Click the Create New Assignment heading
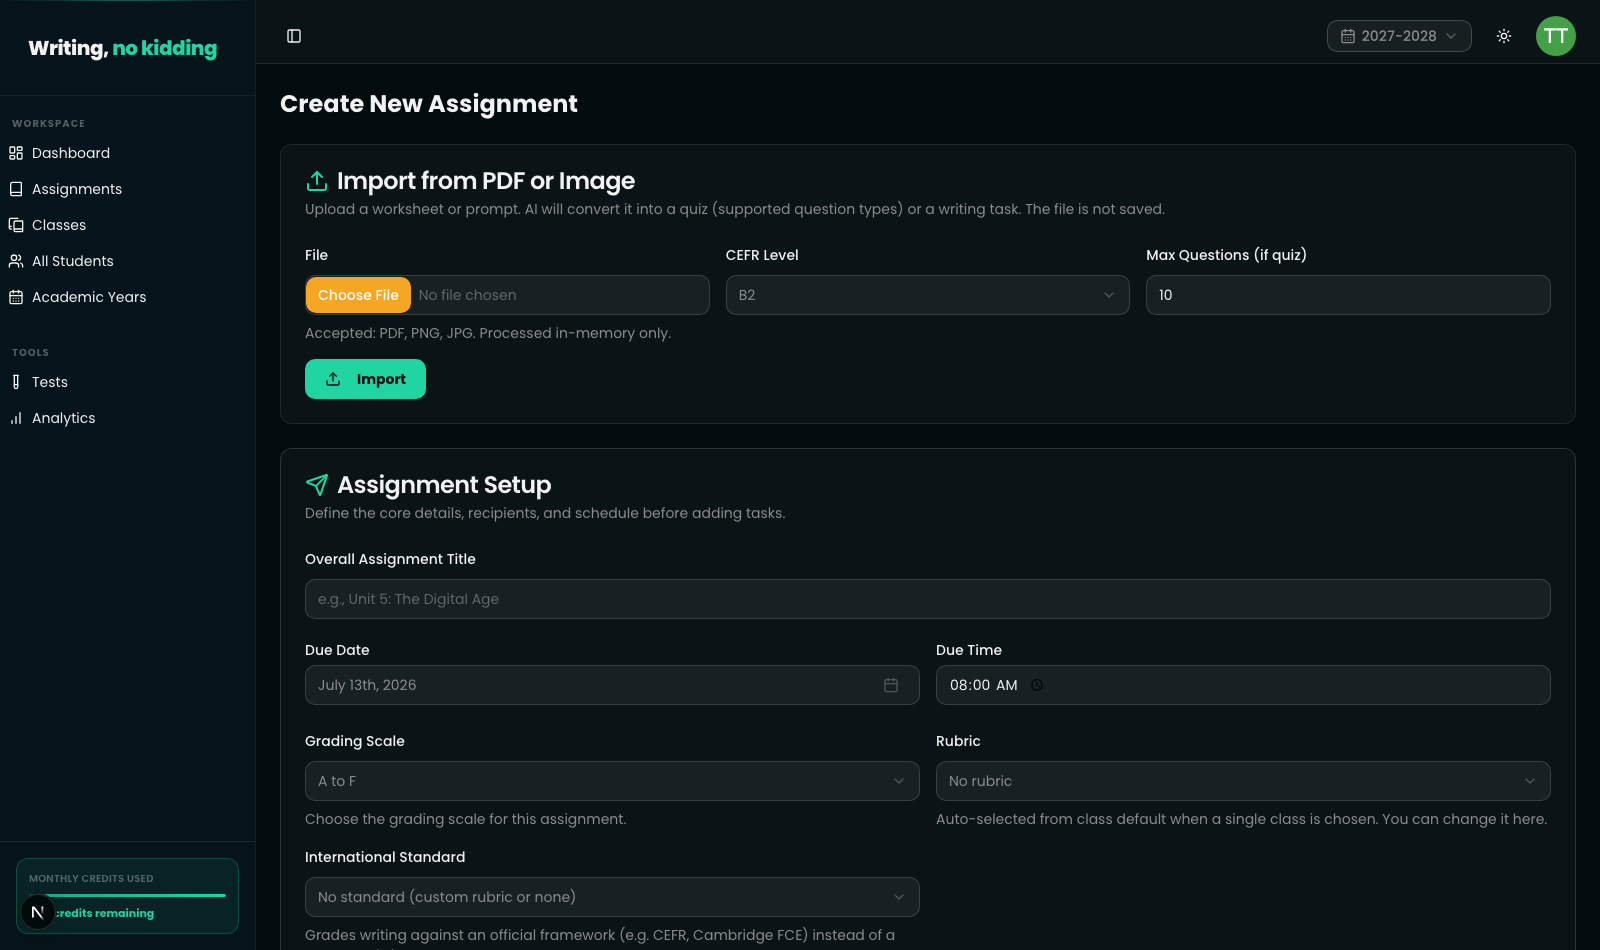This screenshot has width=1600, height=950. tap(429, 104)
